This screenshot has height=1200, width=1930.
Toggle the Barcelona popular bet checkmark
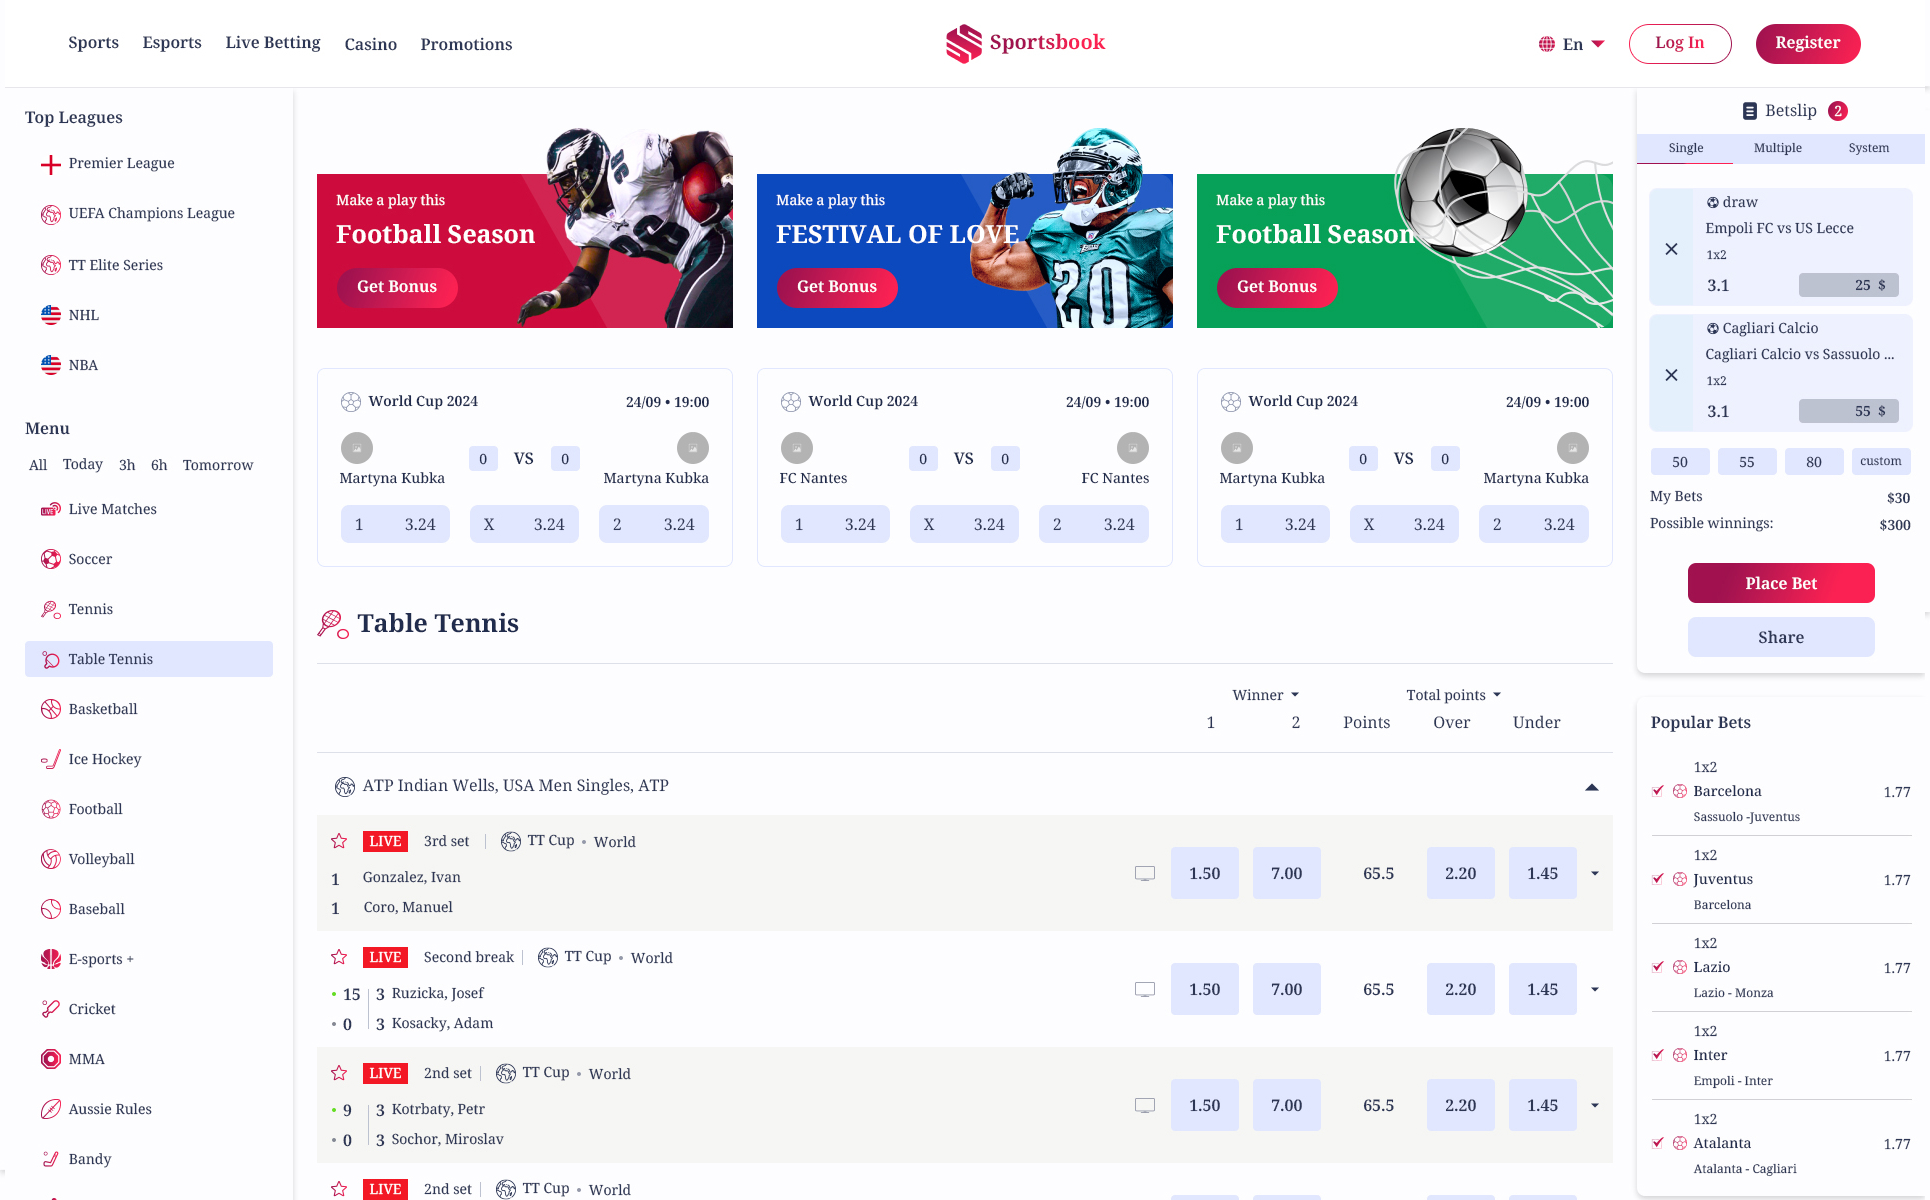point(1658,791)
